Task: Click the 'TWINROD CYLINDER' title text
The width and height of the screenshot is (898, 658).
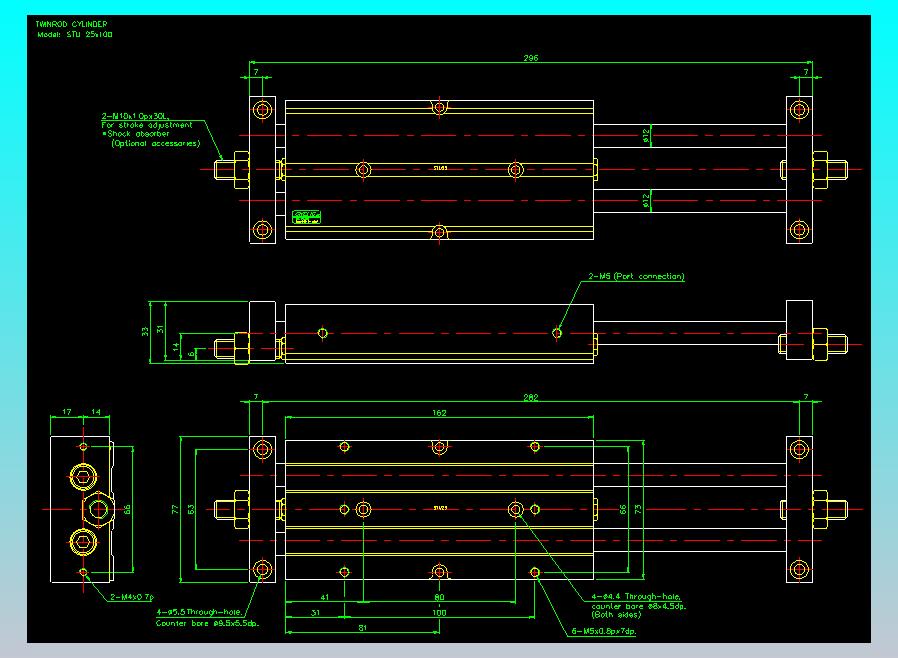Action: click(x=71, y=24)
